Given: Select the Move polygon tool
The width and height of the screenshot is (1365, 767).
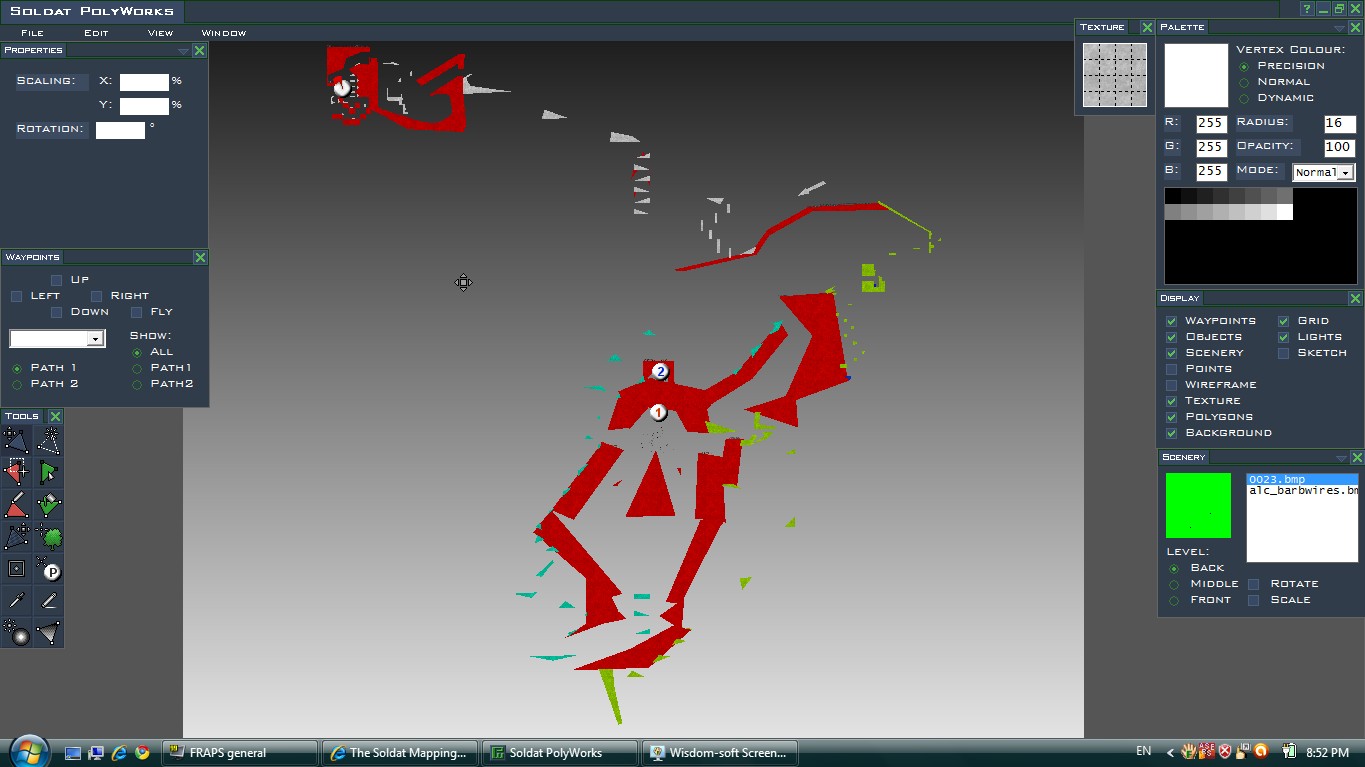Looking at the screenshot, I should pyautogui.click(x=16, y=440).
